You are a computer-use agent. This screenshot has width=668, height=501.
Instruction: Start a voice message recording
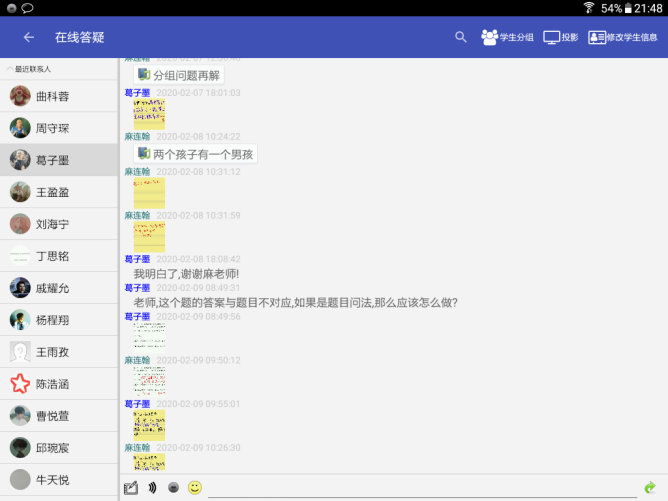pos(152,487)
